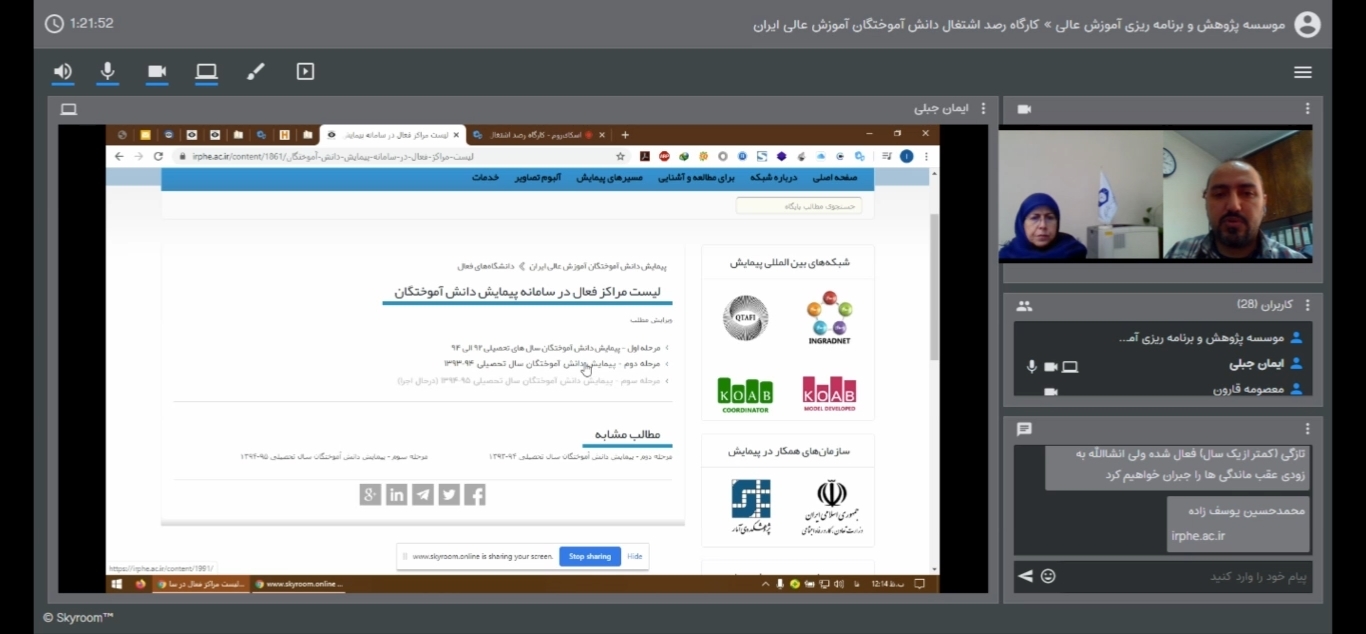
Task: Click the QTAFI network logo
Action: coord(745,318)
